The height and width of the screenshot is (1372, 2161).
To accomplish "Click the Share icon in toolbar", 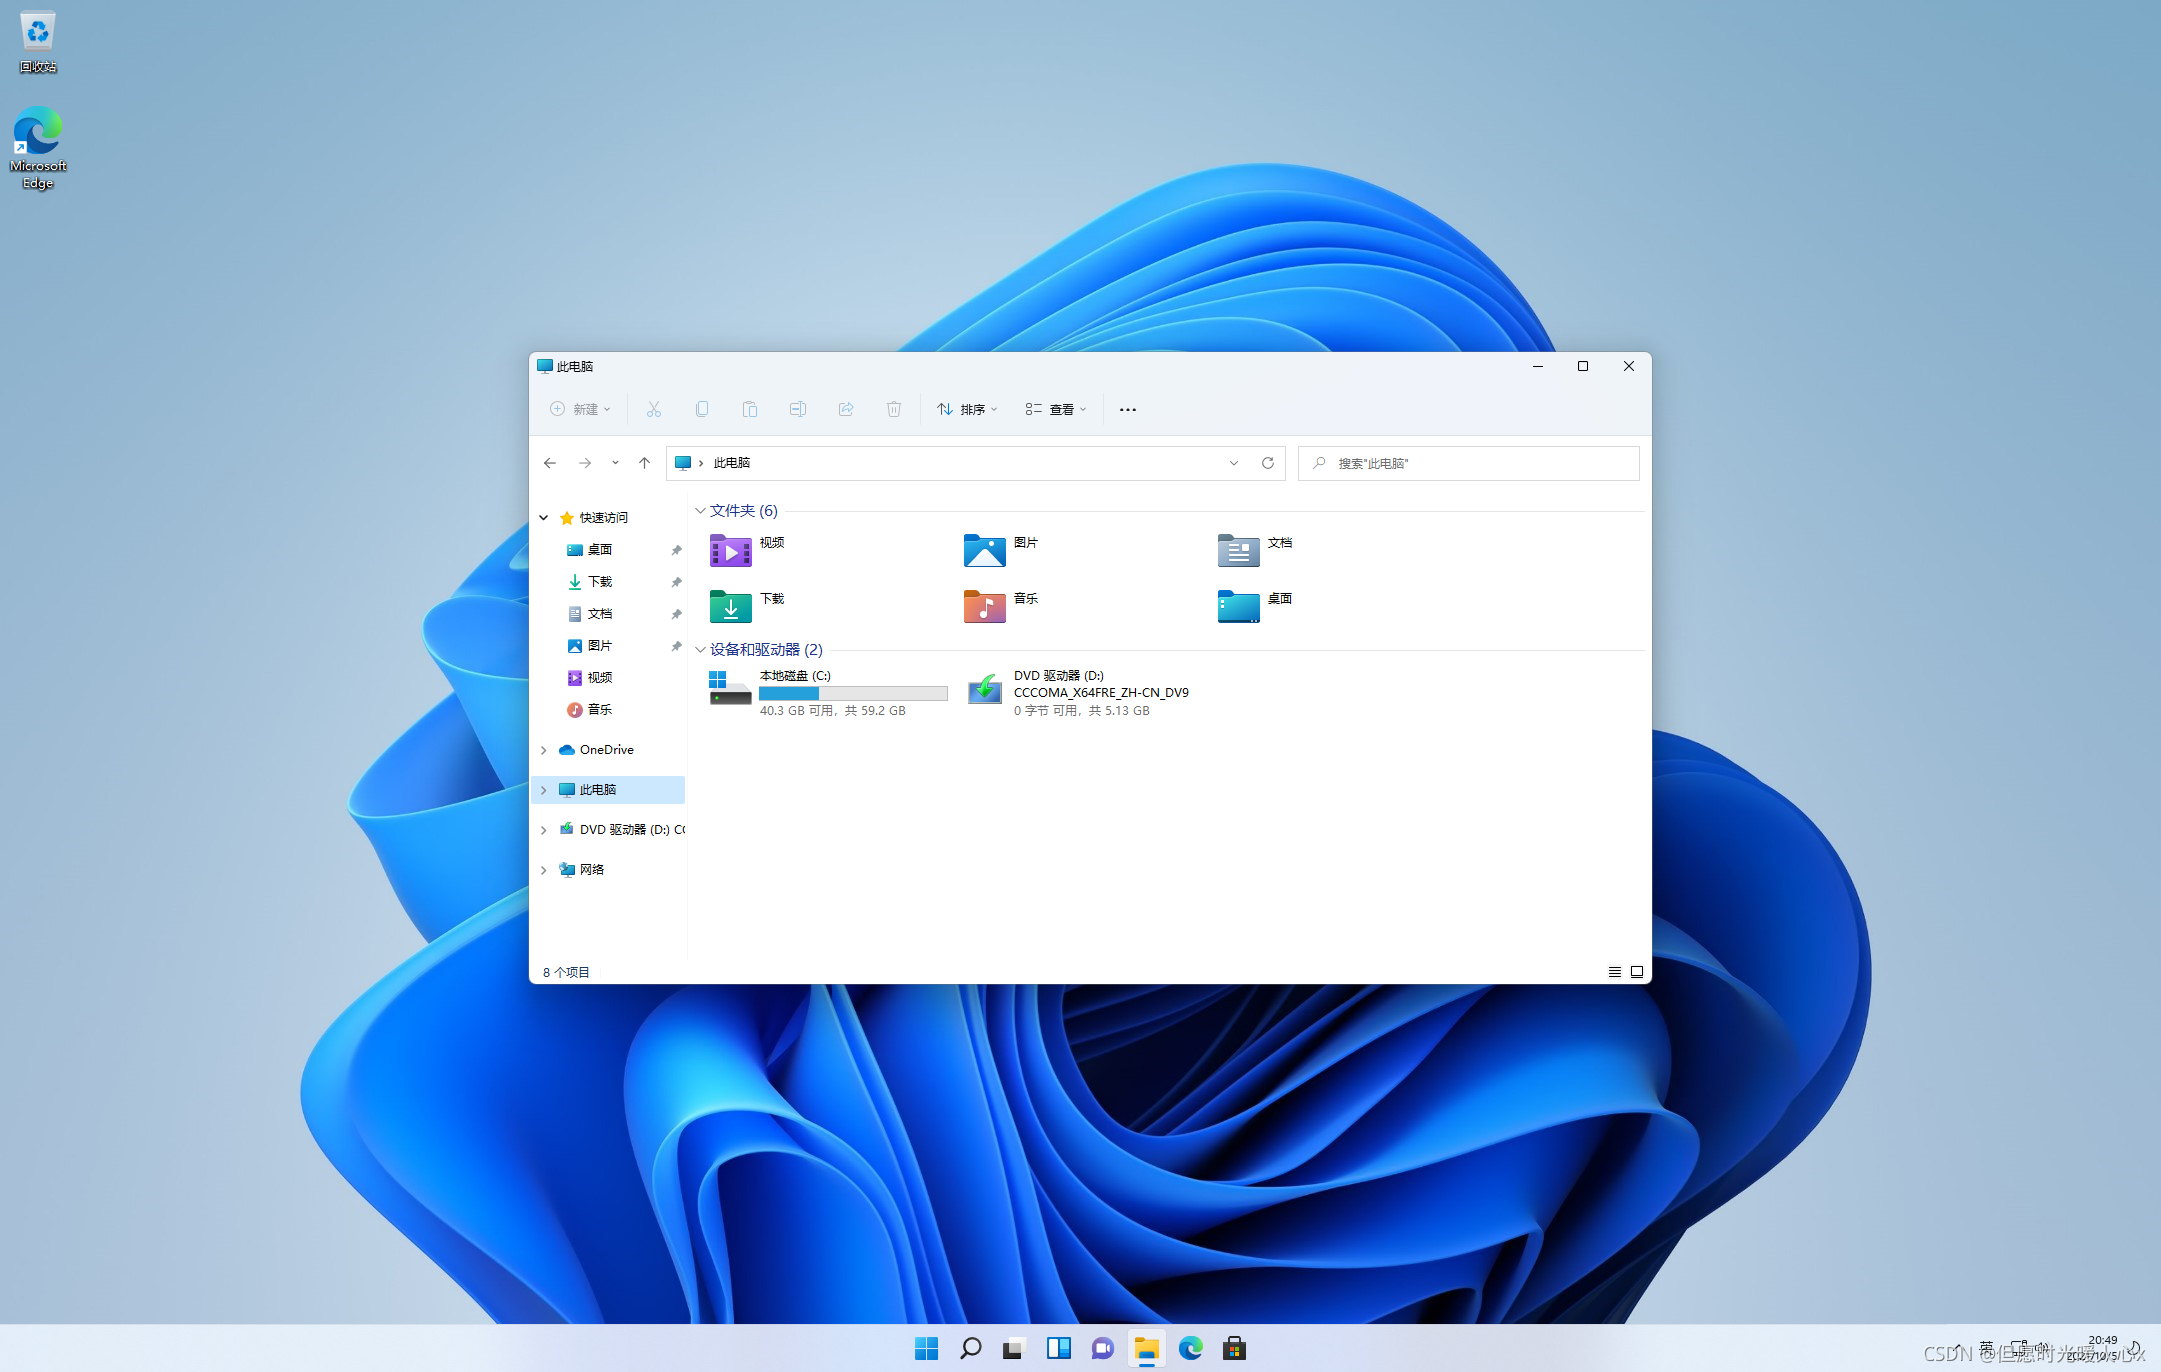I will coord(846,409).
